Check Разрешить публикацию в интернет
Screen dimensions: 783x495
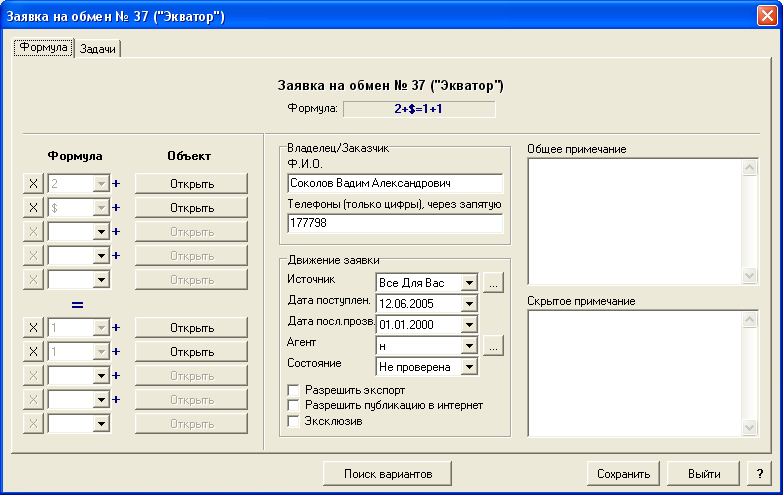click(294, 405)
